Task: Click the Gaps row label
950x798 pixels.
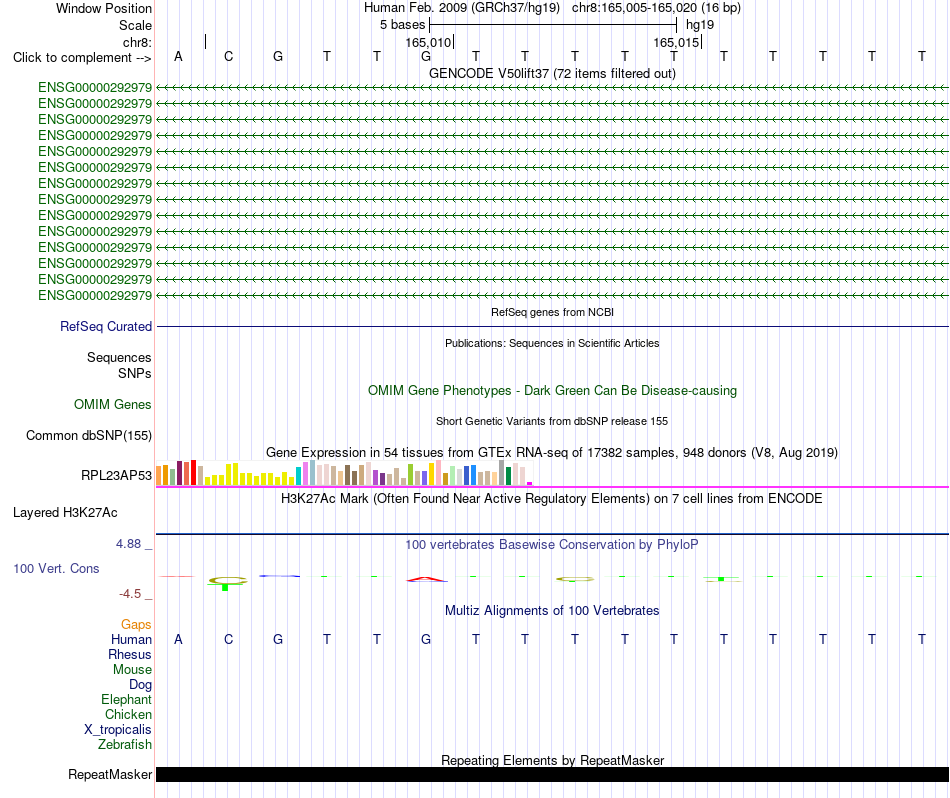Action: point(136,625)
